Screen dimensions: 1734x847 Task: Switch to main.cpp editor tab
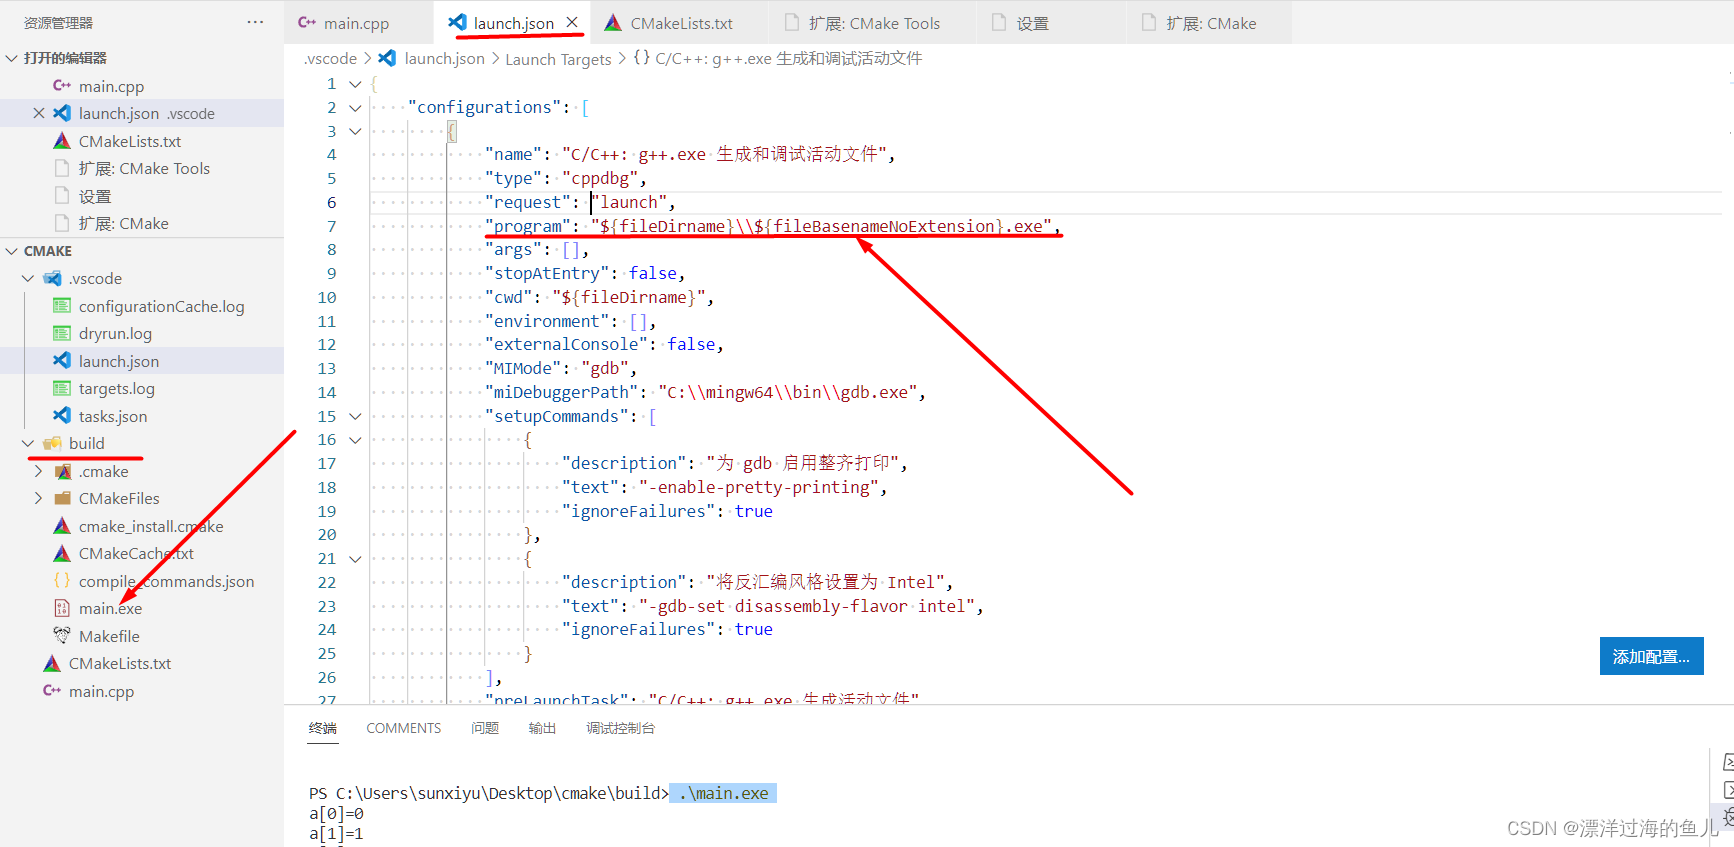point(357,23)
